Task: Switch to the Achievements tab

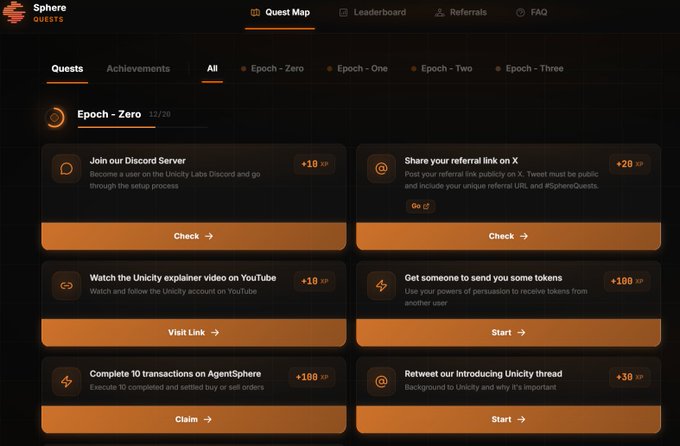Action: tap(138, 69)
